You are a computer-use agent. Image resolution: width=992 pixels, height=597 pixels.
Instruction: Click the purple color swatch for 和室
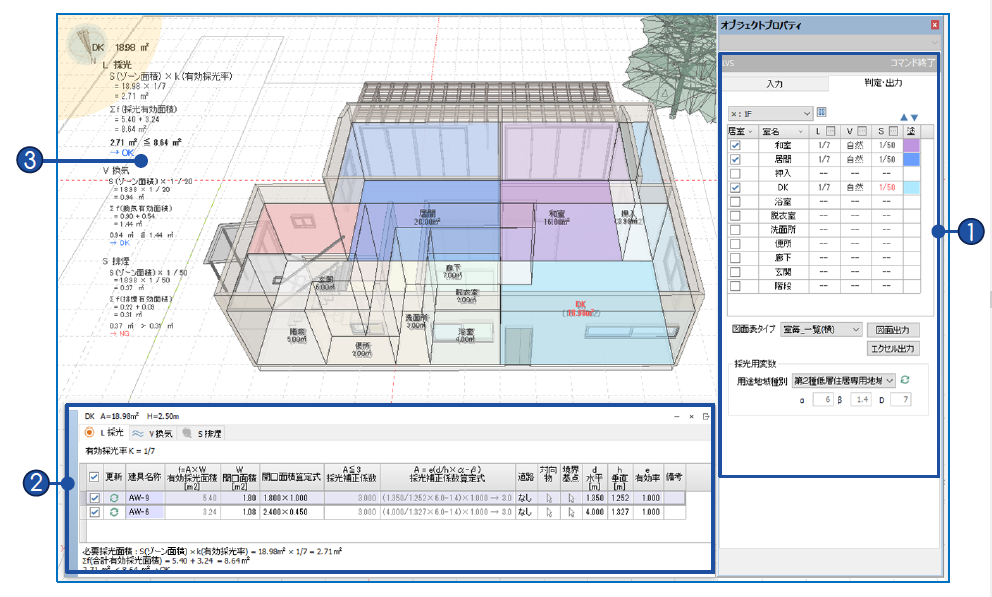[x=912, y=145]
